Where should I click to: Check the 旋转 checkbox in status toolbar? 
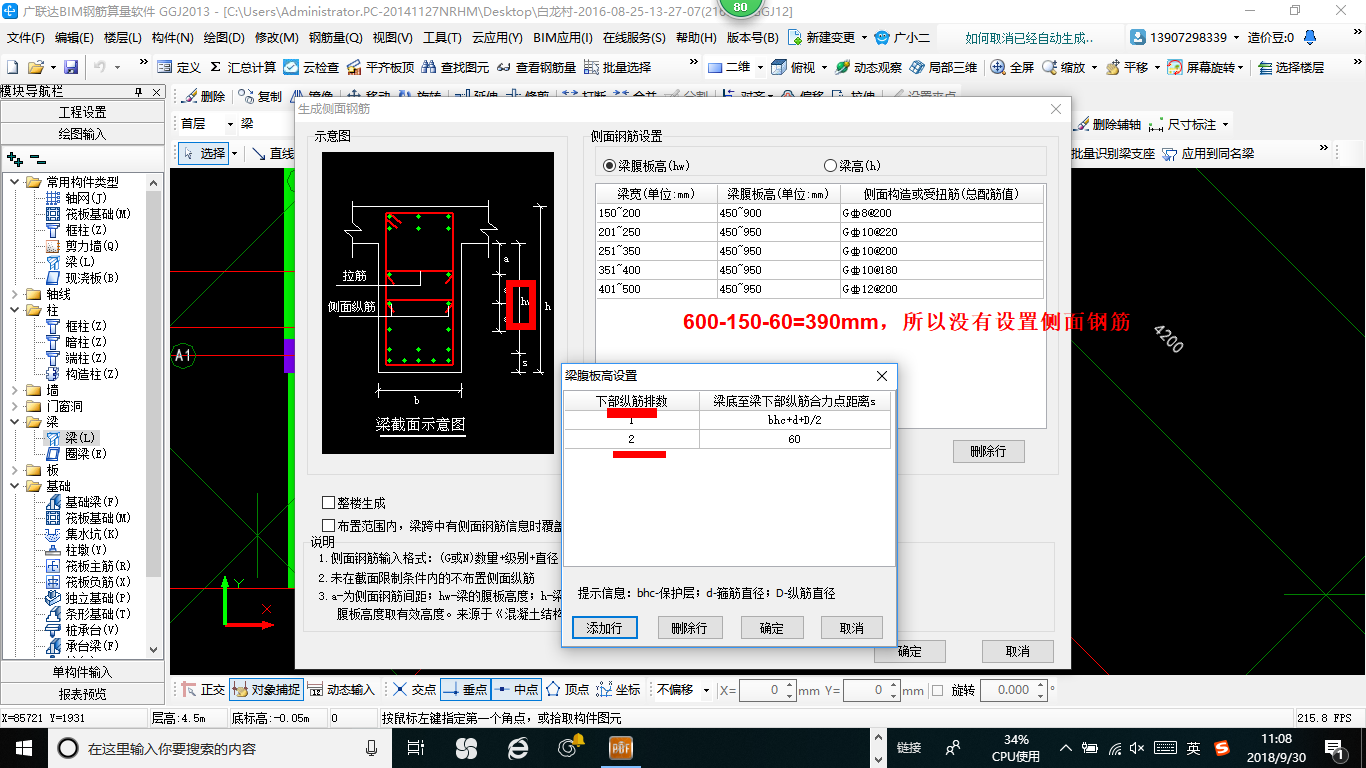tap(937, 690)
